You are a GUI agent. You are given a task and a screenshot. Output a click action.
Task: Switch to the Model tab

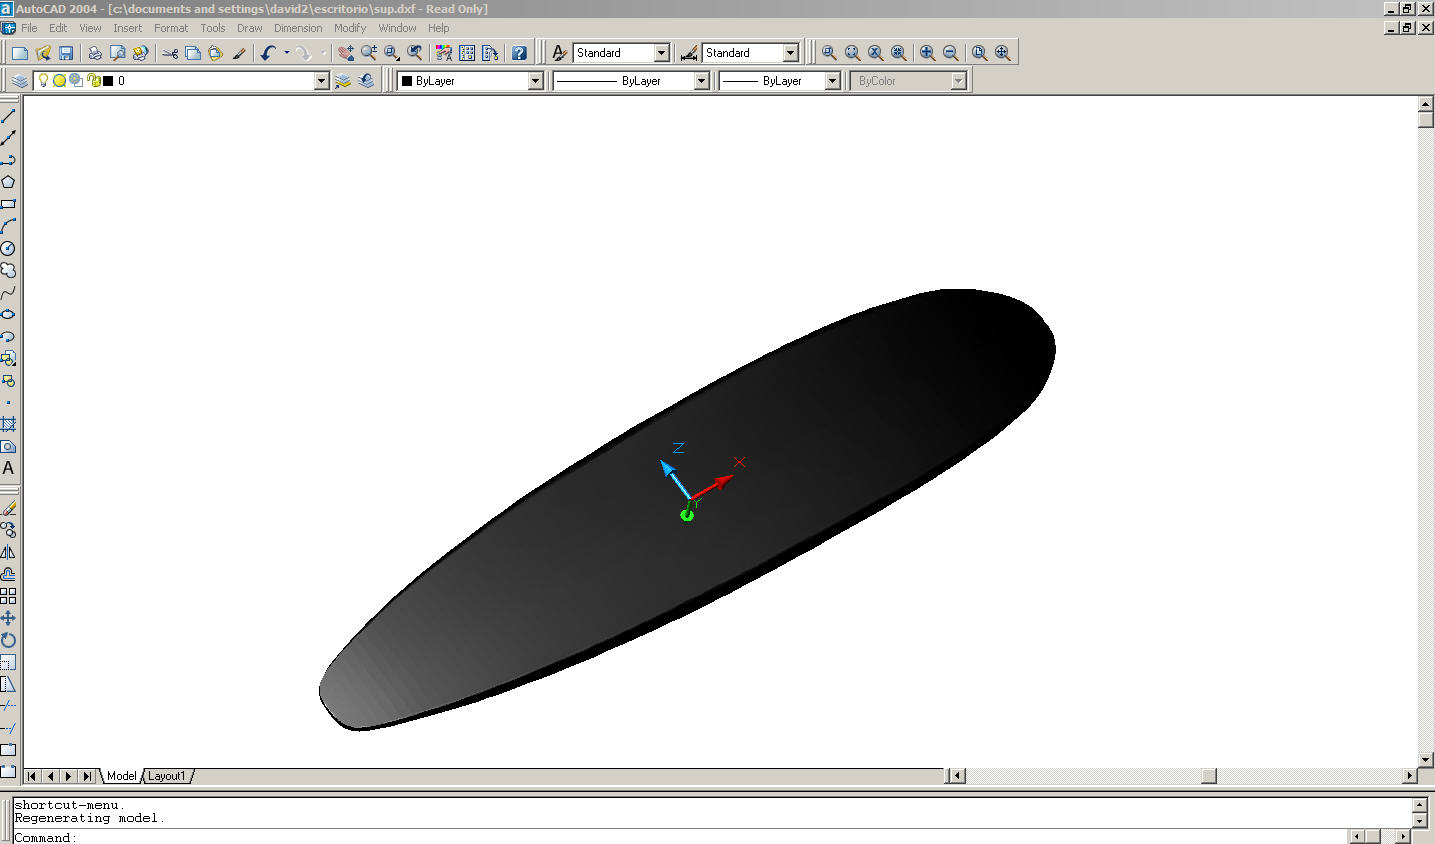tap(121, 776)
